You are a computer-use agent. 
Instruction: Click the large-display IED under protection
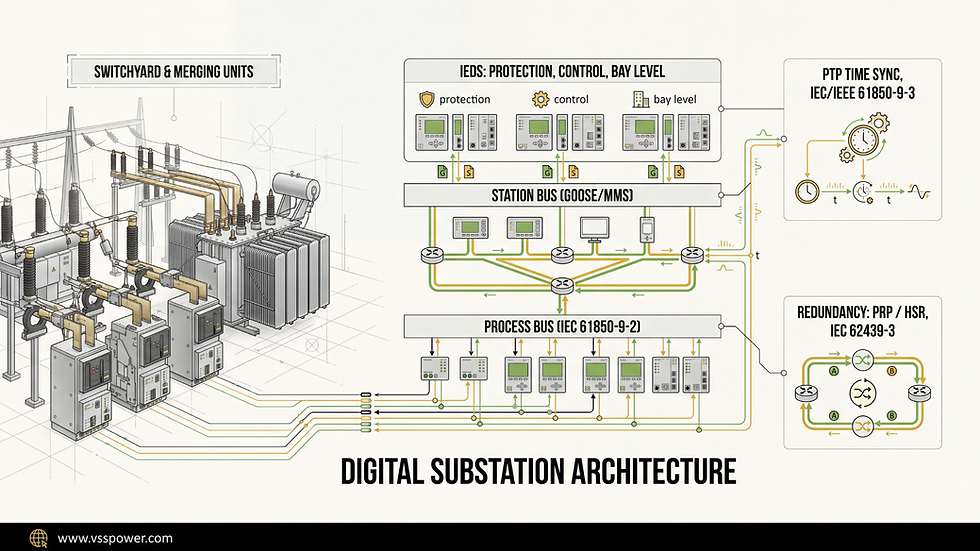[432, 132]
